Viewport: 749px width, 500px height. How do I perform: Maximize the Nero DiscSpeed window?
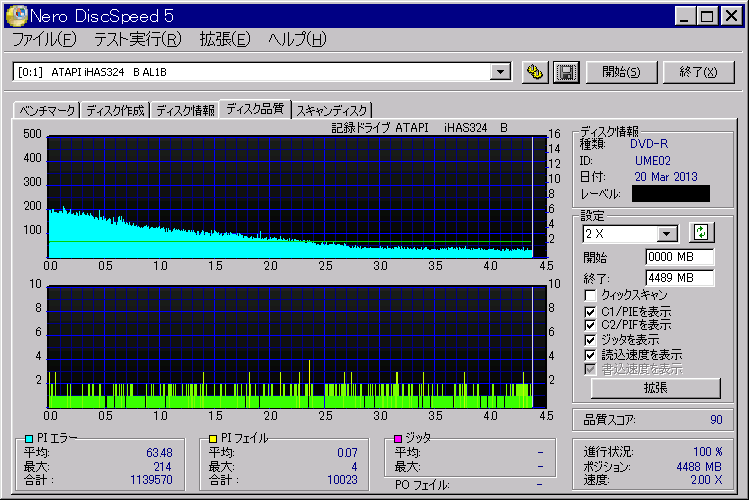pyautogui.click(x=707, y=16)
